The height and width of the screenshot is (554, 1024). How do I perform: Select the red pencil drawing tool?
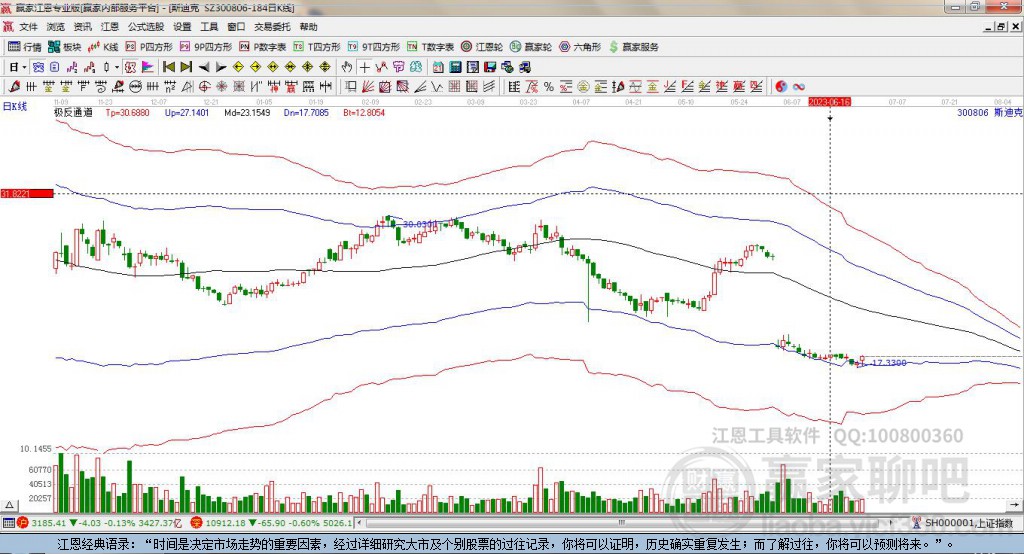pos(14,86)
